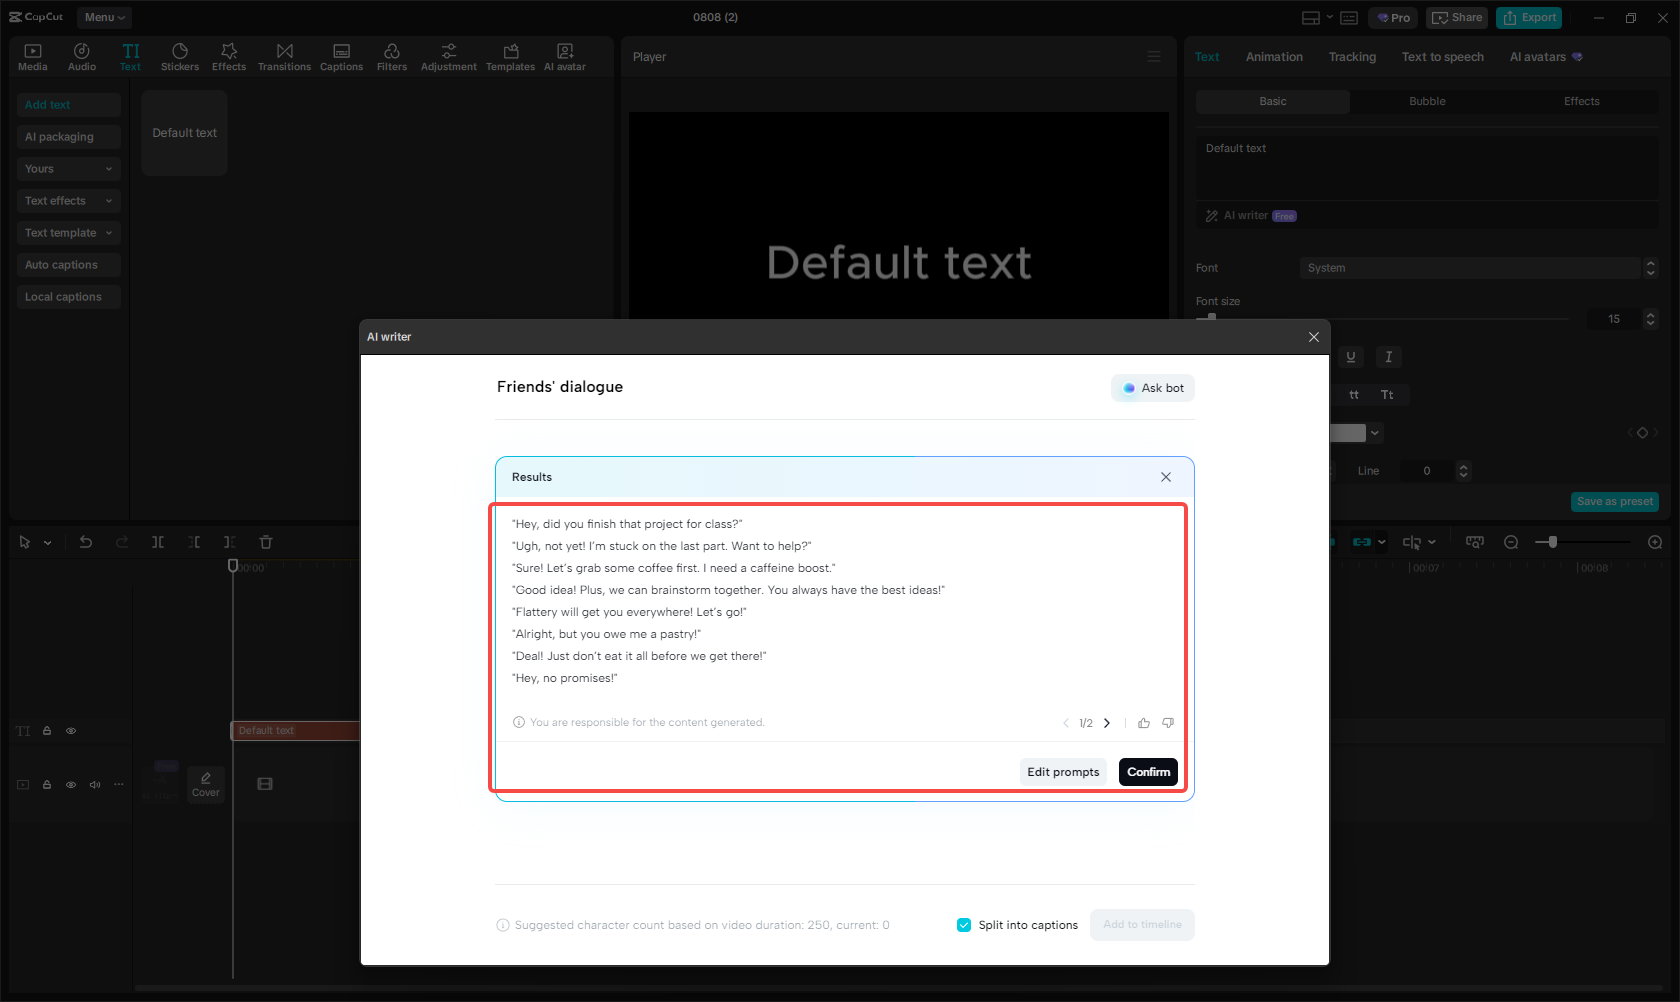Toggle underline text formatting
Screen dimensions: 1680x1002
coord(1351,357)
